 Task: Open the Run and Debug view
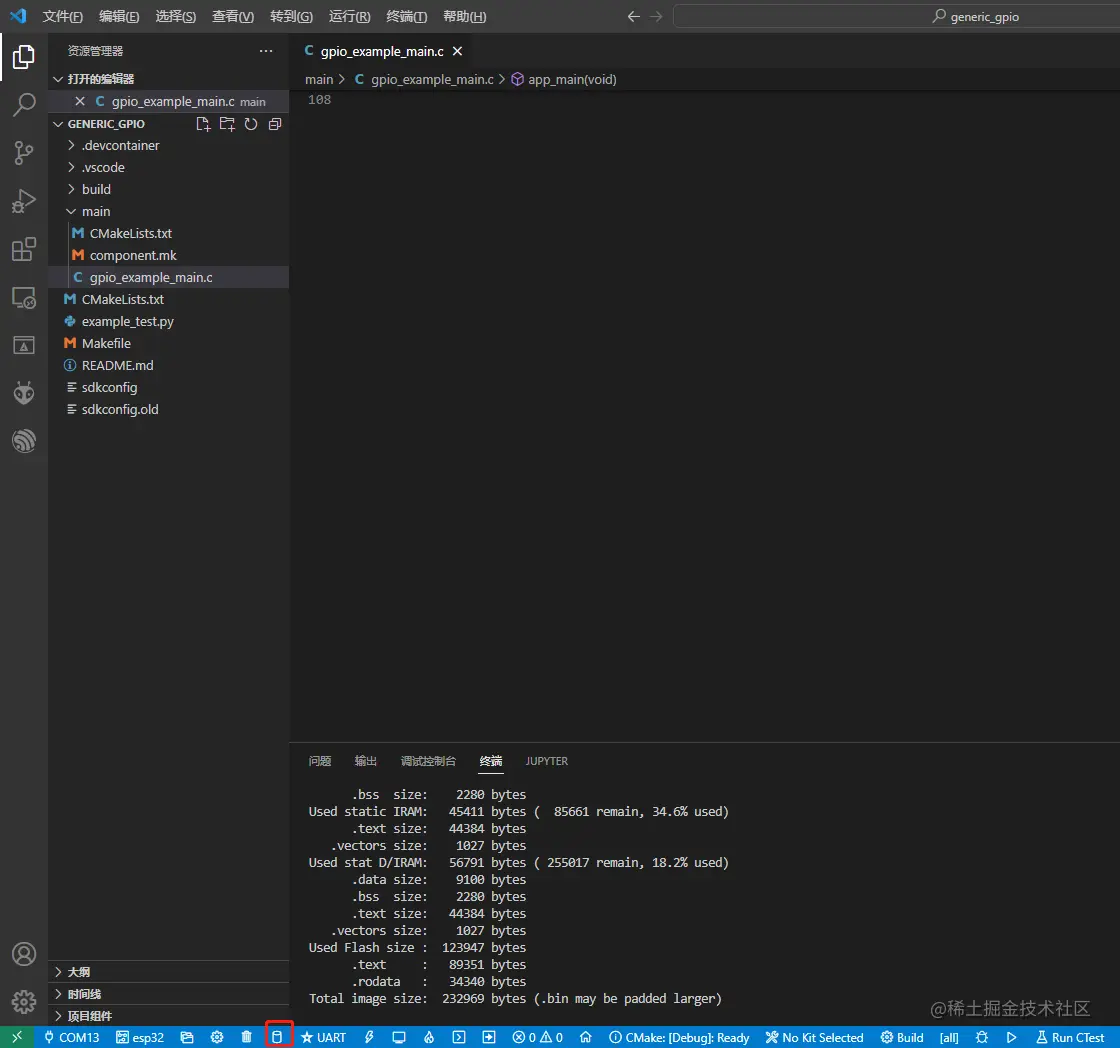(x=24, y=201)
